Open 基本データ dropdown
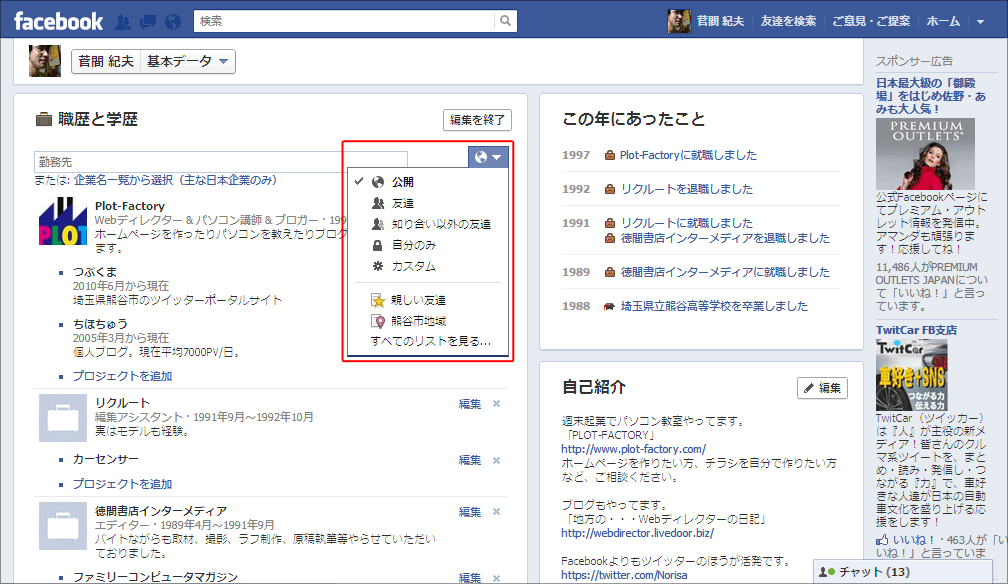Viewport: 1008px width, 584px height. click(x=187, y=62)
